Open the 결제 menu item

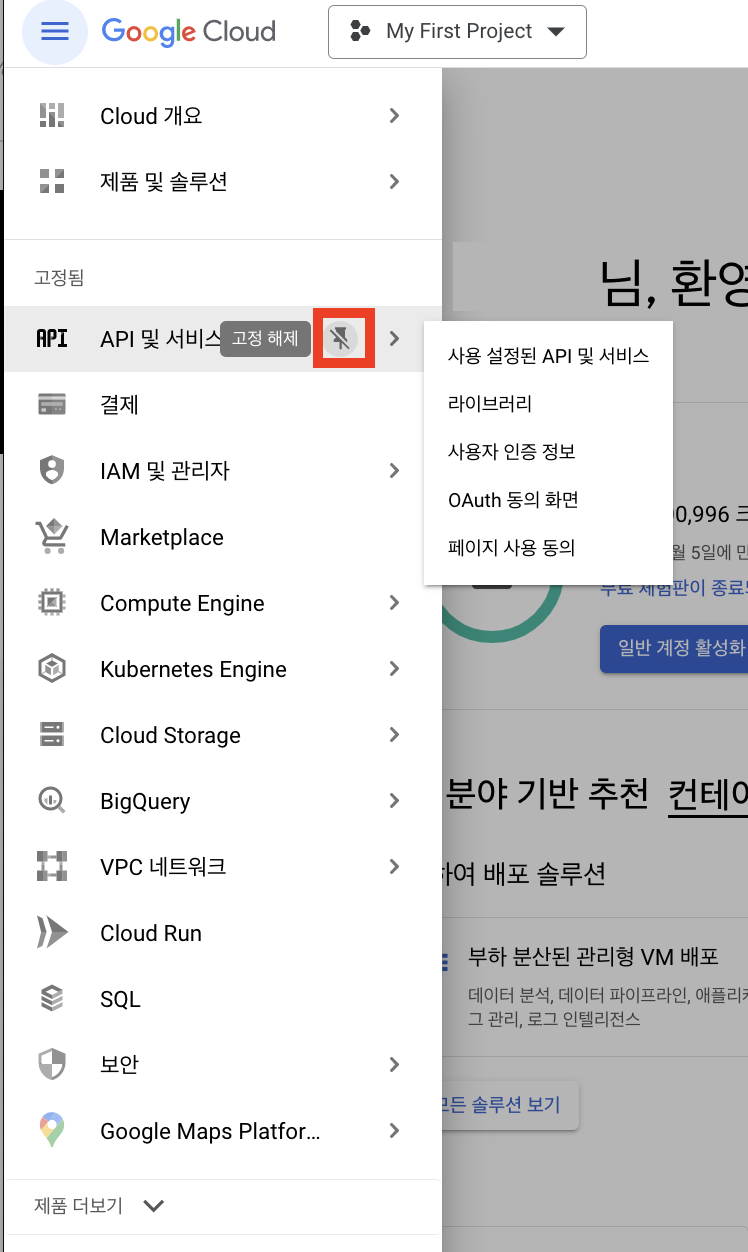tap(223, 405)
